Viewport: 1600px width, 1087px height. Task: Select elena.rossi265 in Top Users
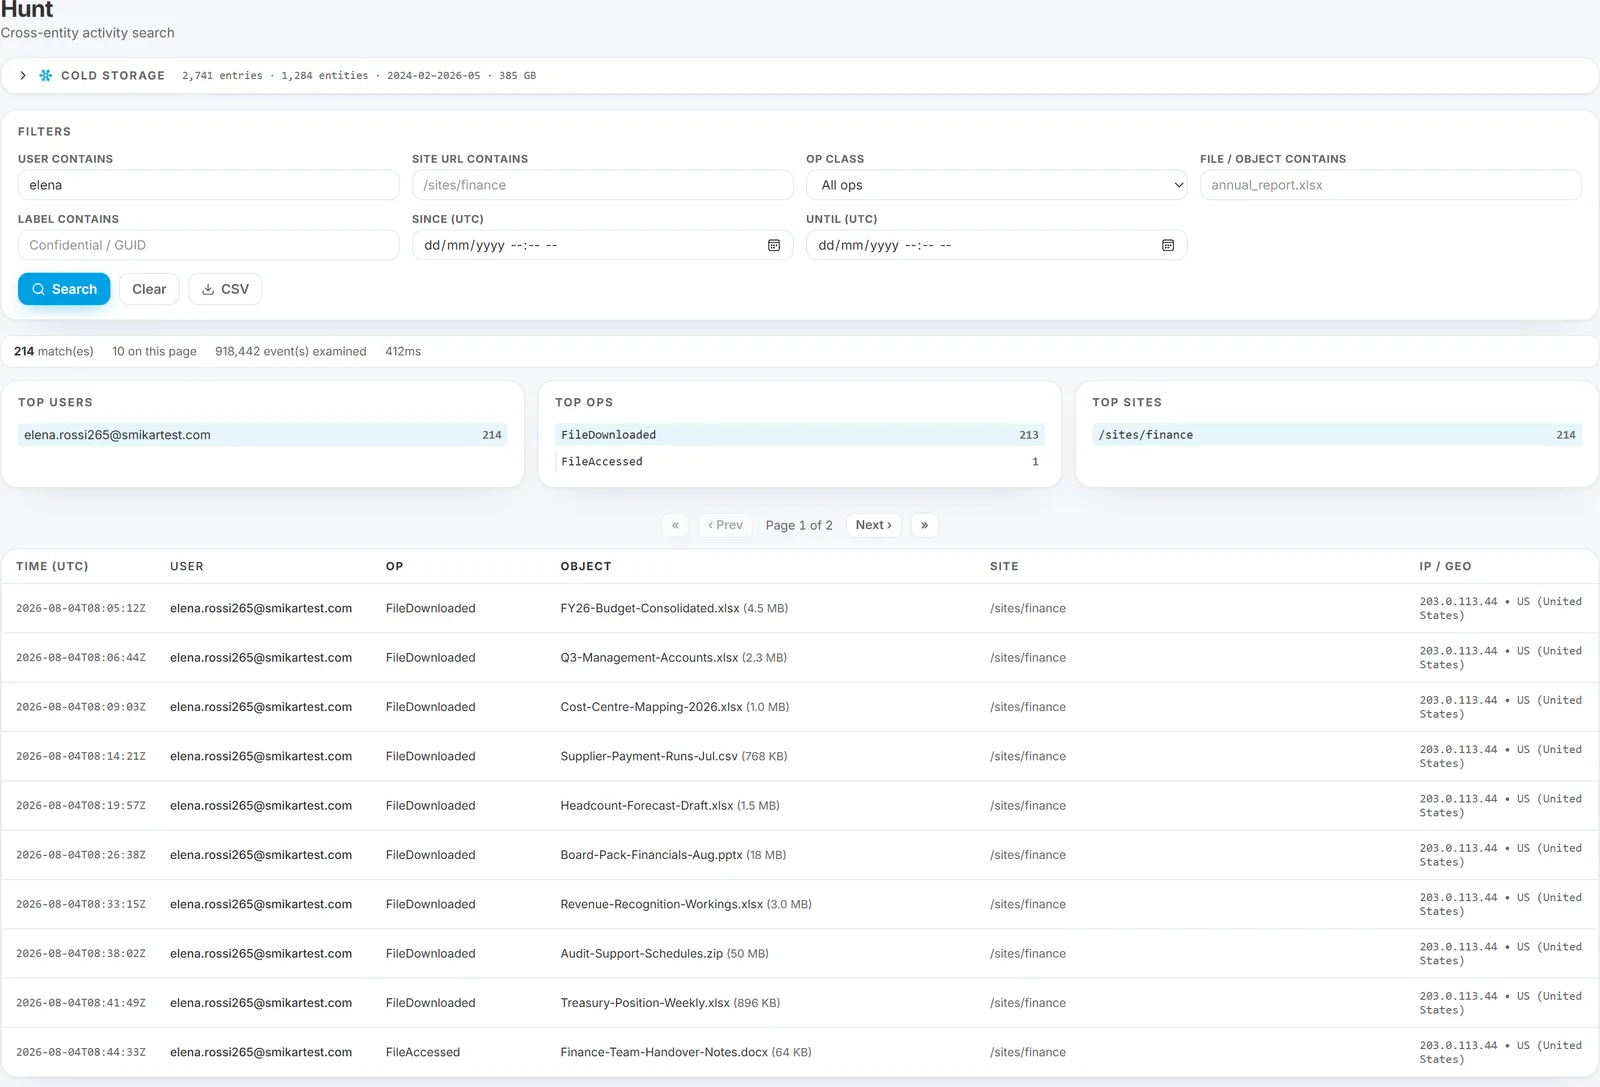pos(263,435)
